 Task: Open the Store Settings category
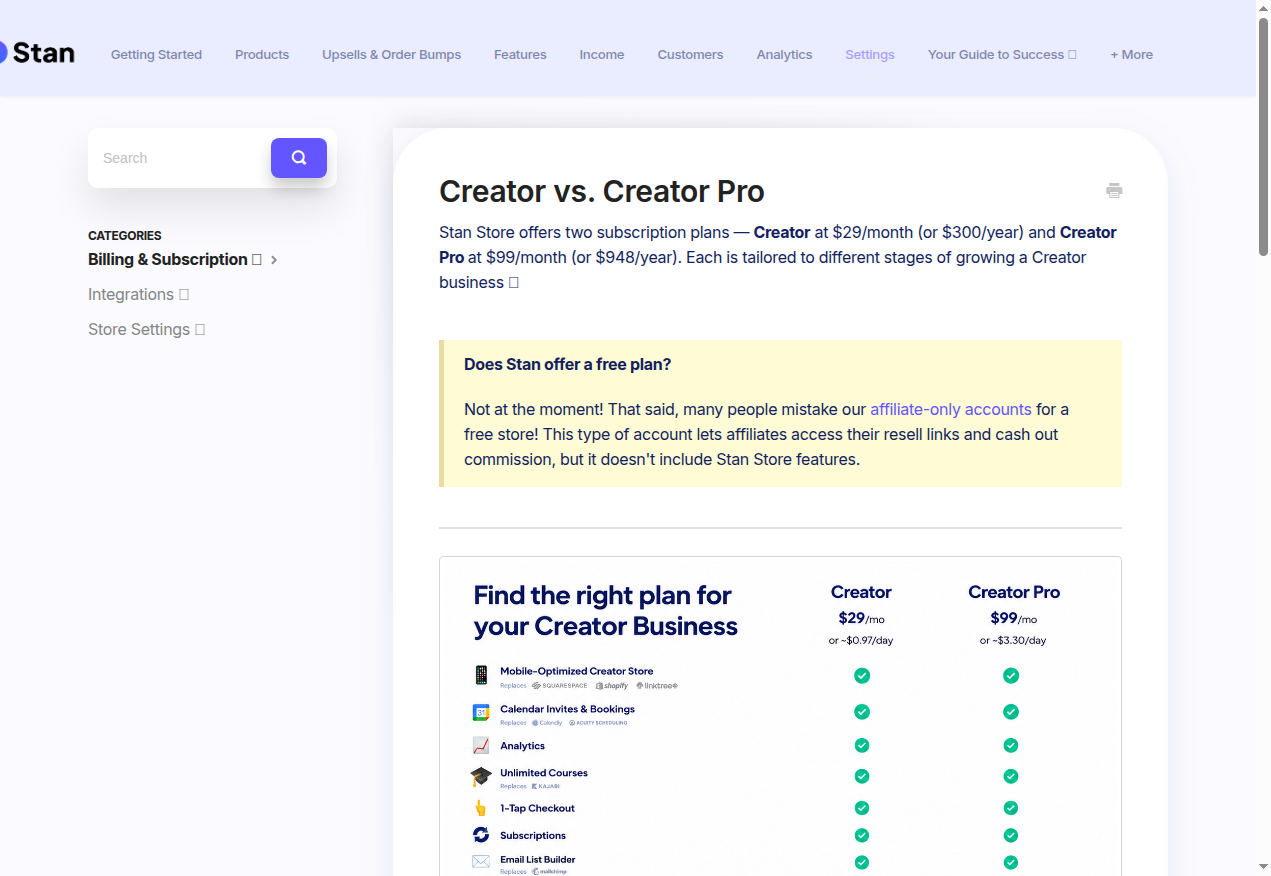(146, 329)
